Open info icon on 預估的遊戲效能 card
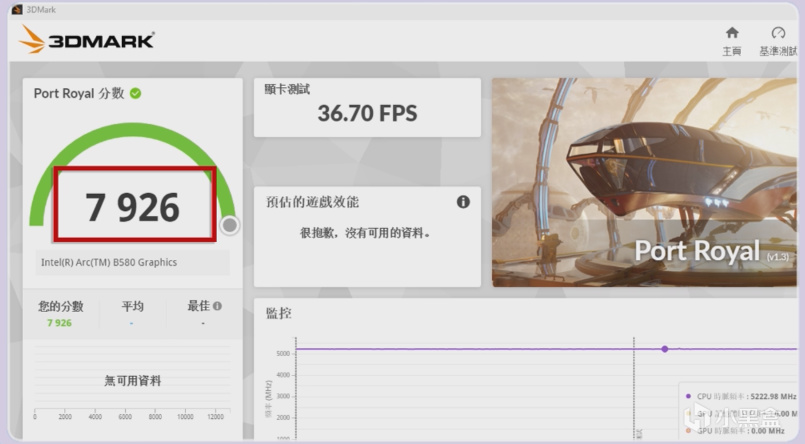This screenshot has width=805, height=444. coord(463,202)
